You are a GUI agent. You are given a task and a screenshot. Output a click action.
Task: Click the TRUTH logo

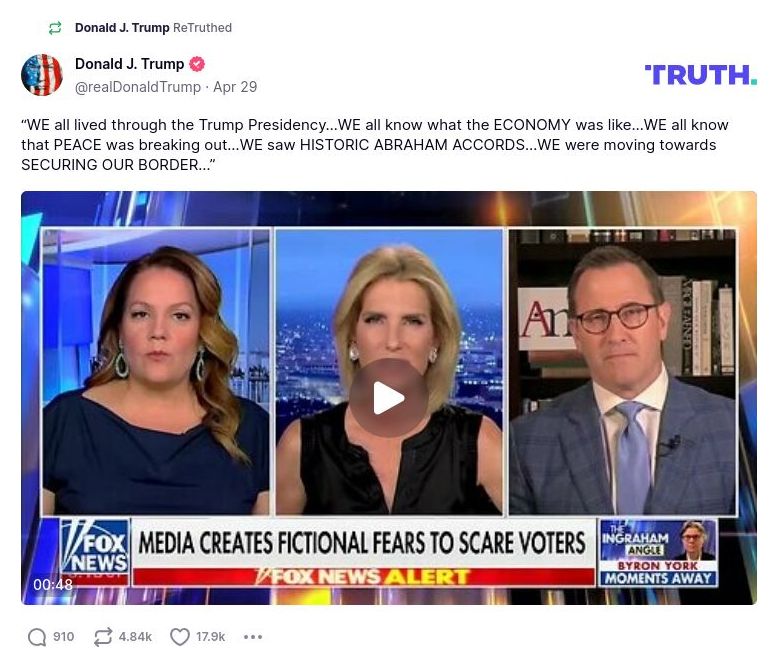[x=701, y=75]
